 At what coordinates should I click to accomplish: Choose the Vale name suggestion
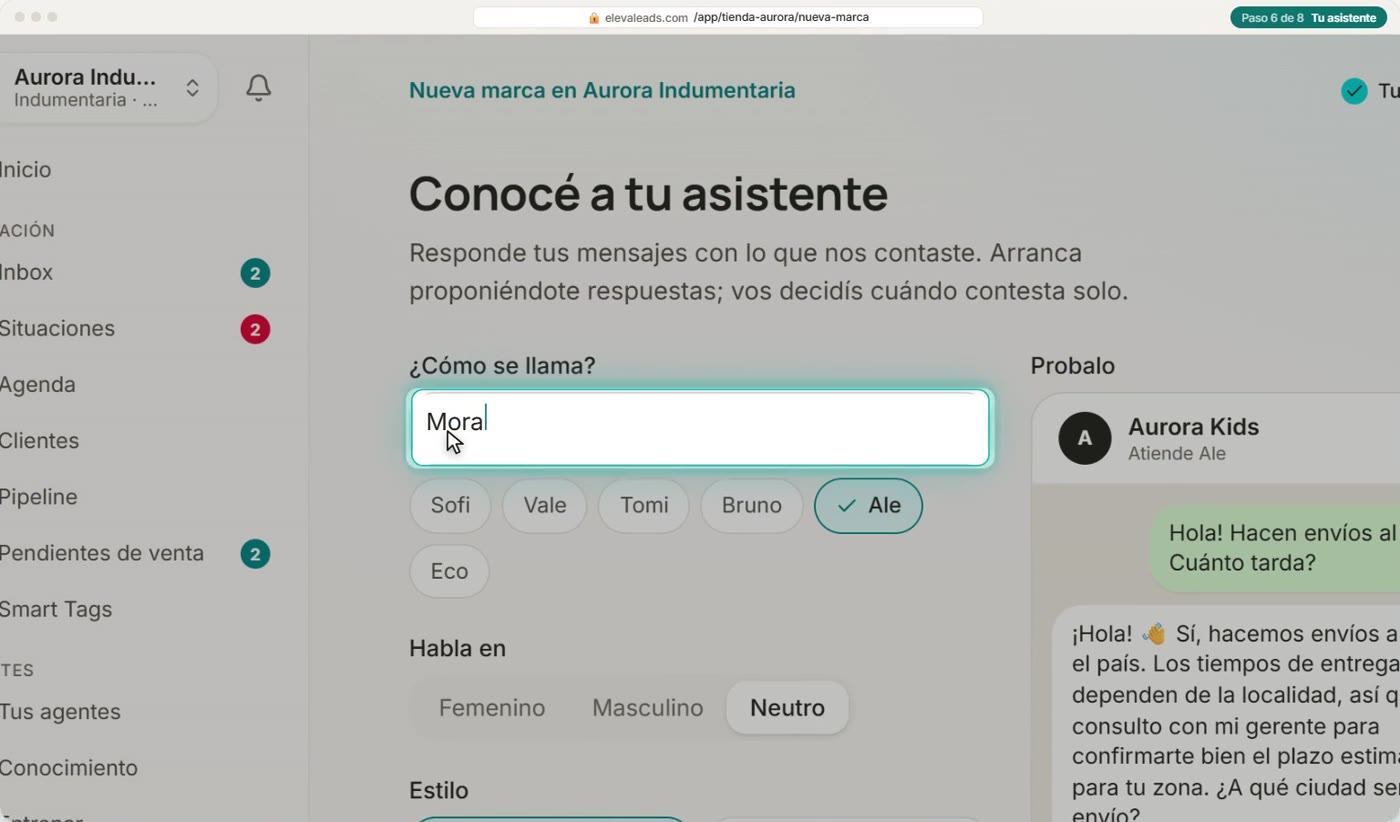[x=545, y=505]
